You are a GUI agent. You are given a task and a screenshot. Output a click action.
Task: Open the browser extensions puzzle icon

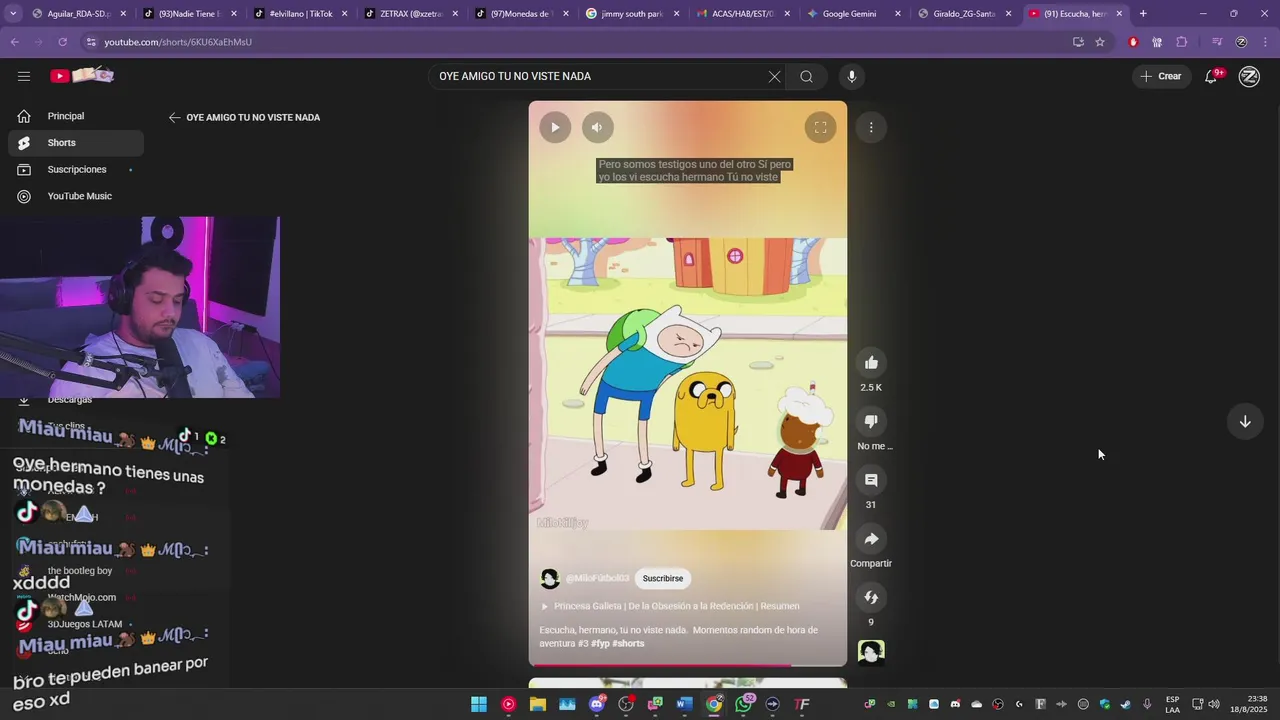point(1182,42)
